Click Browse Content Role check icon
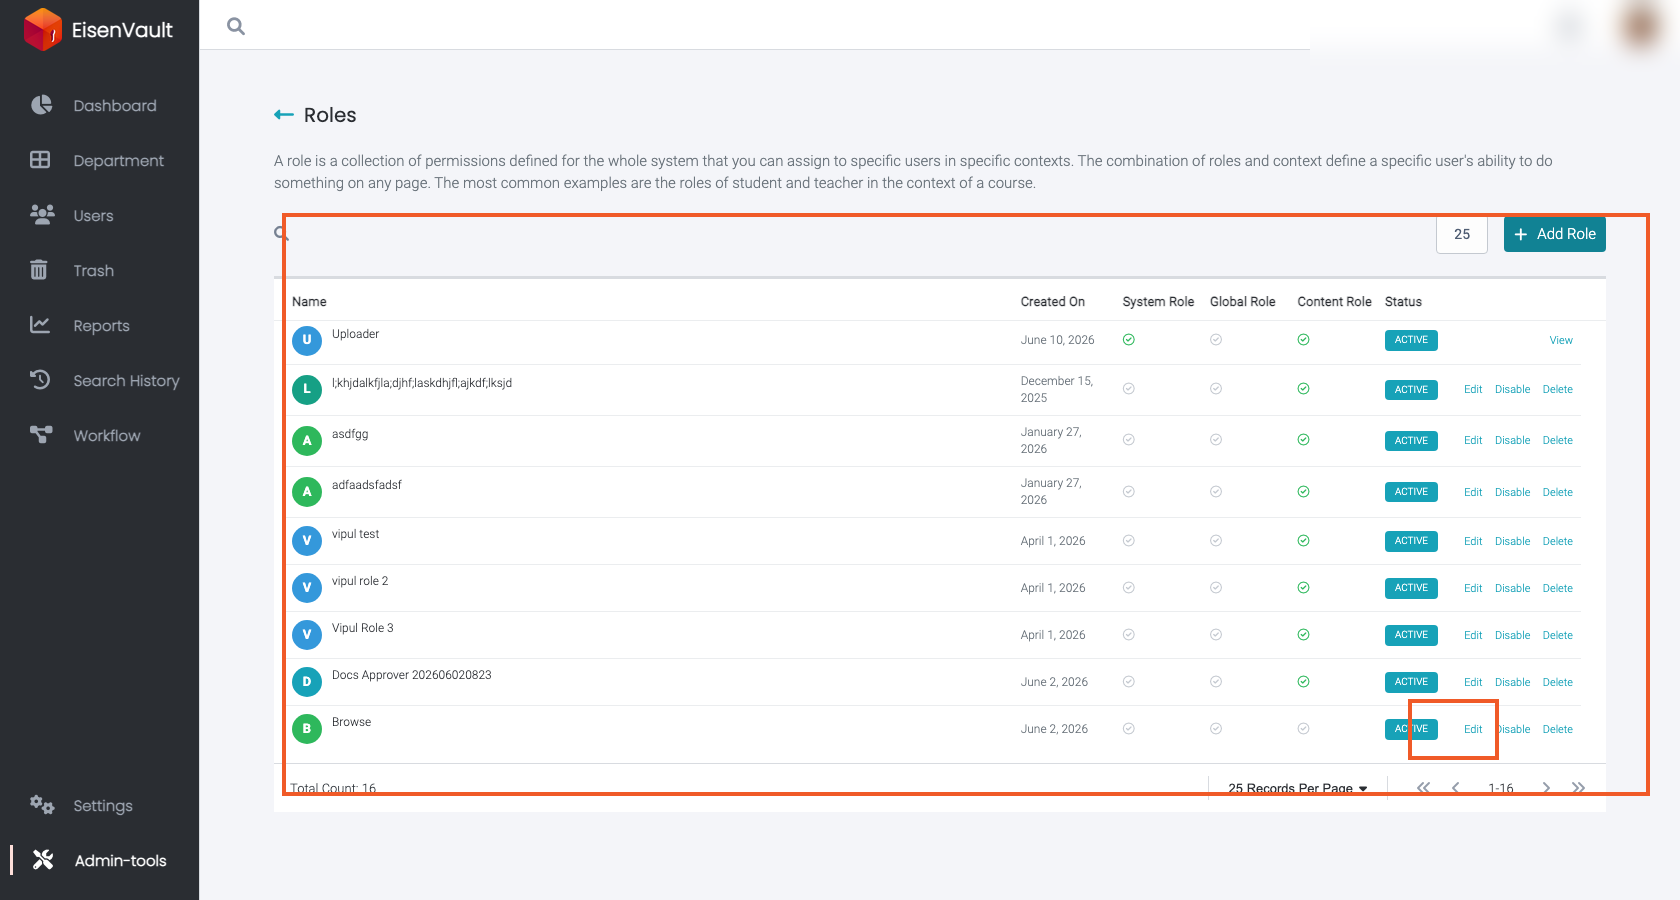The width and height of the screenshot is (1680, 900). tap(1304, 729)
